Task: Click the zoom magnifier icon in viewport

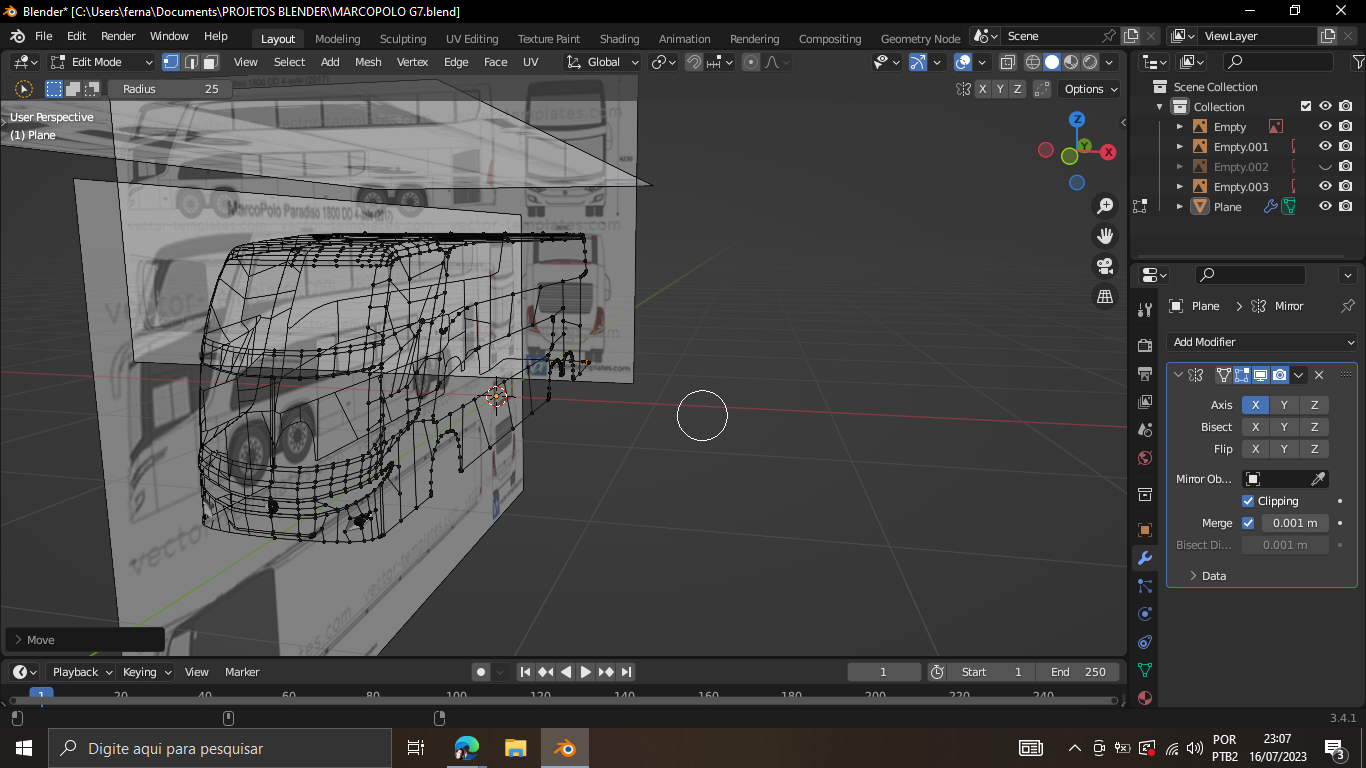Action: tap(1105, 206)
